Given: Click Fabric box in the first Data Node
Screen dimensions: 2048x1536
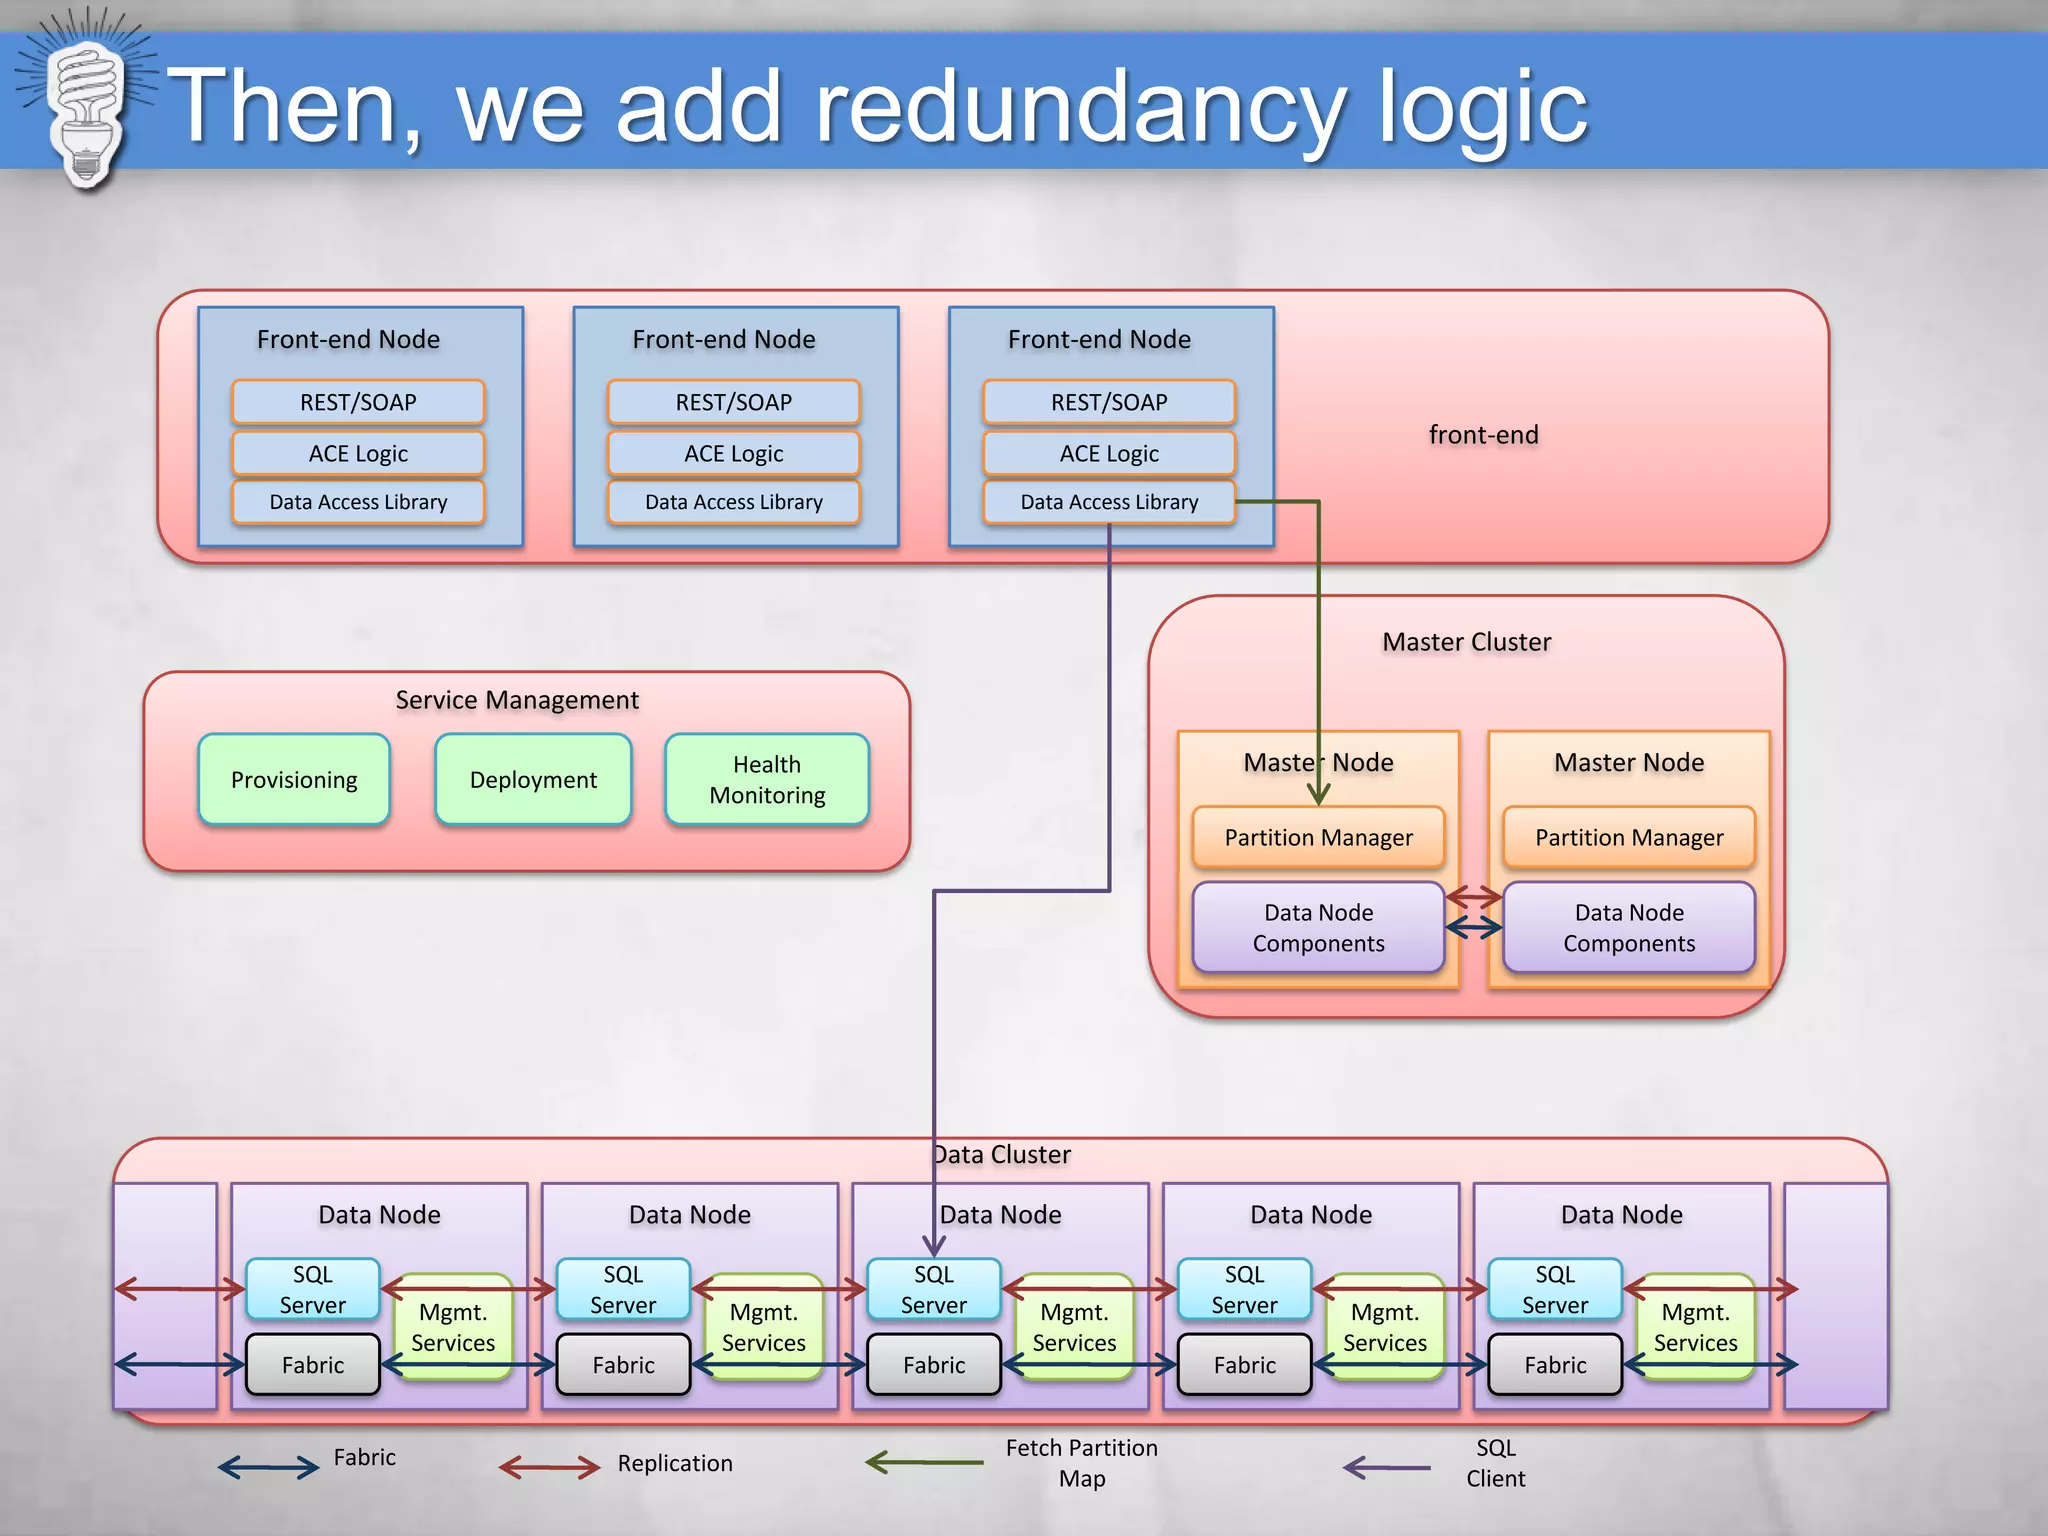Looking at the screenshot, I should (x=313, y=1364).
